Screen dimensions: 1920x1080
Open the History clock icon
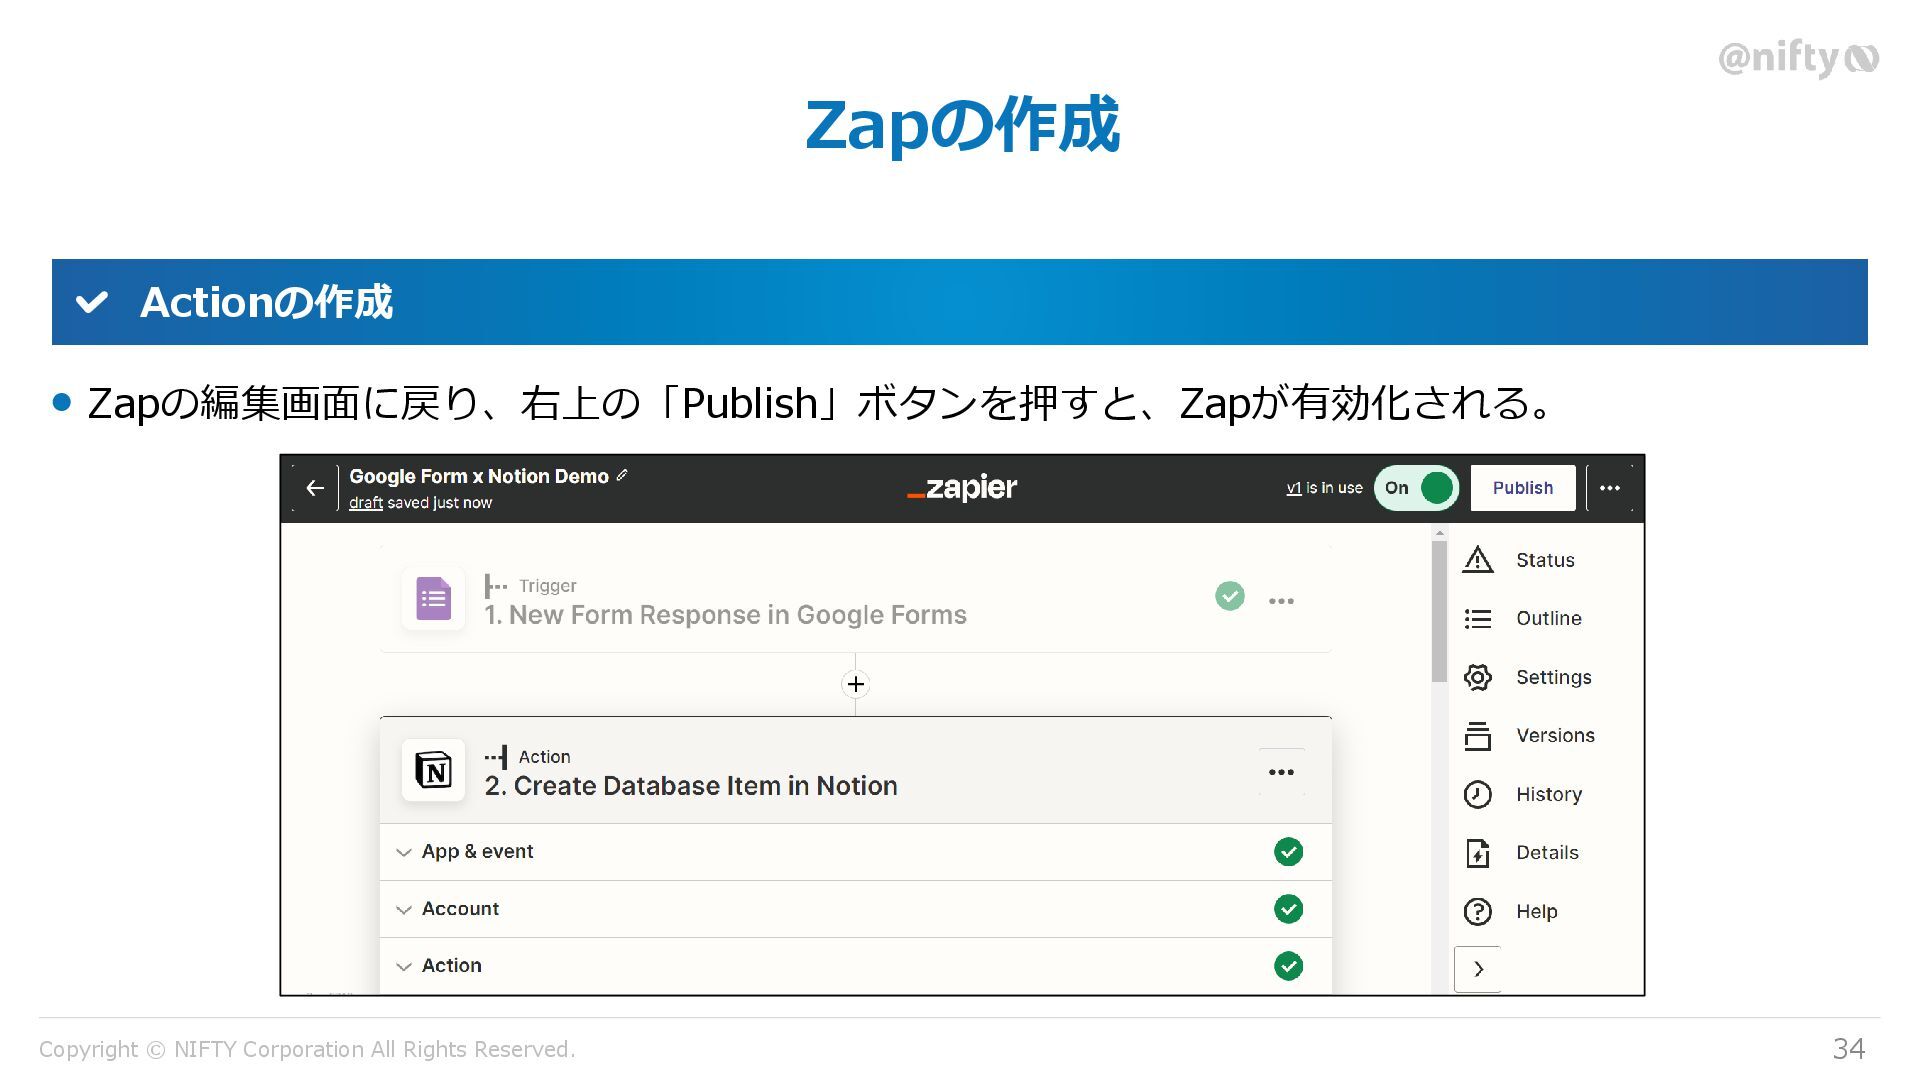pos(1477,794)
